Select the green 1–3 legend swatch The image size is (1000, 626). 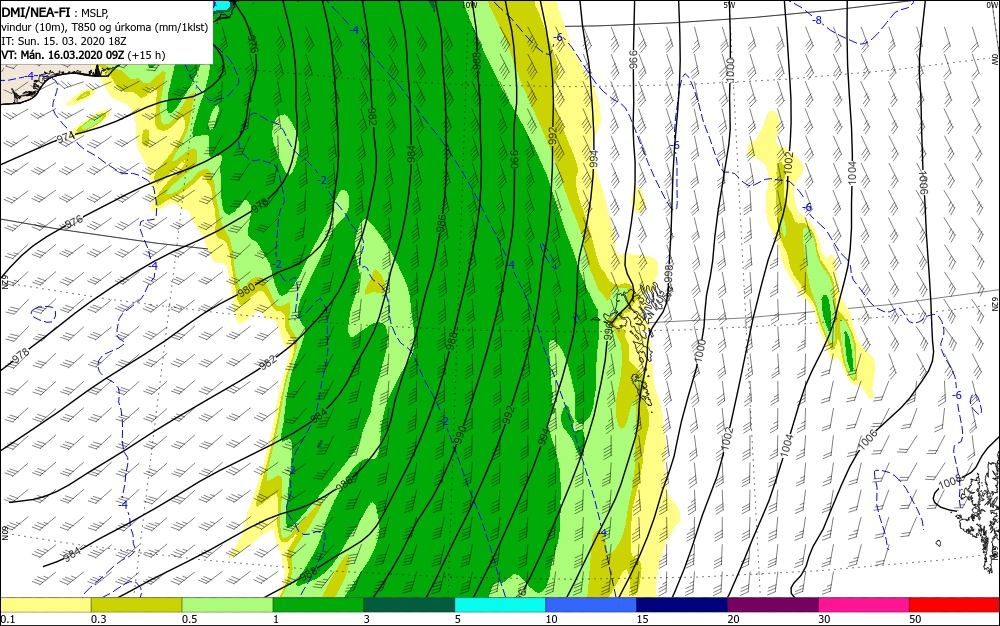click(x=318, y=605)
